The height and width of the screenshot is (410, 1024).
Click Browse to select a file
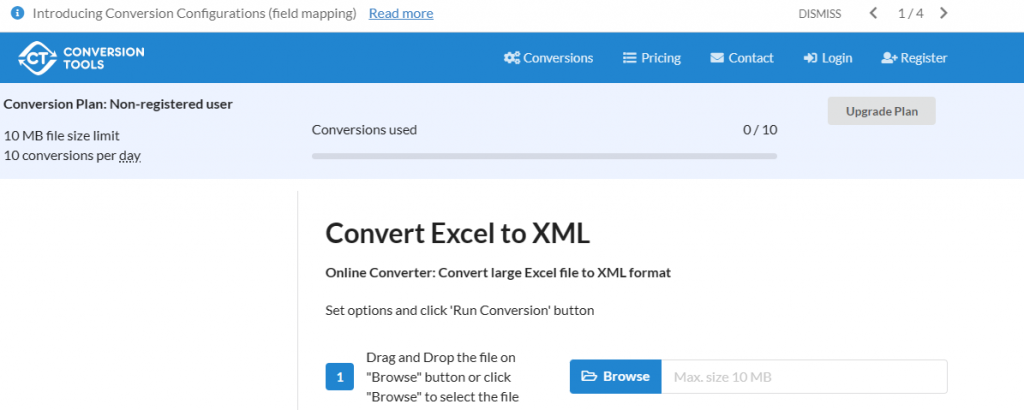tap(616, 377)
